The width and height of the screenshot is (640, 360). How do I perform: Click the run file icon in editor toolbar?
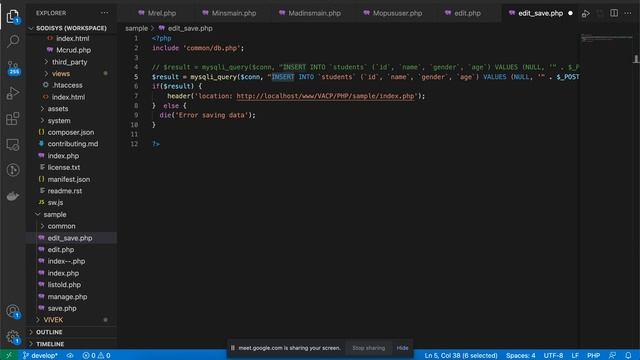coord(586,13)
